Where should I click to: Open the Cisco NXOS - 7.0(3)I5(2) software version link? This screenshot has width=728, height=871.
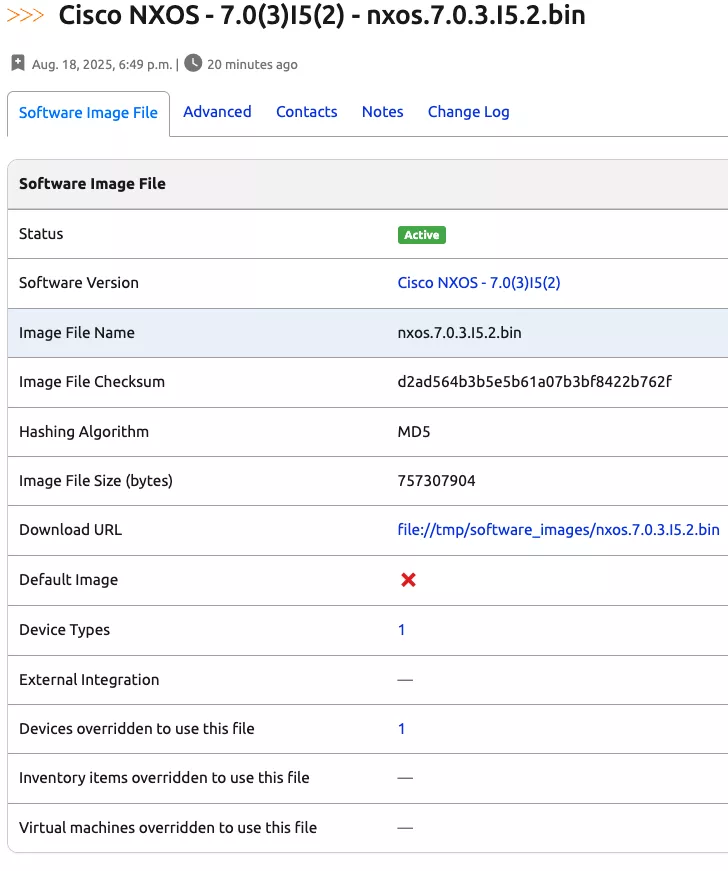click(x=479, y=283)
